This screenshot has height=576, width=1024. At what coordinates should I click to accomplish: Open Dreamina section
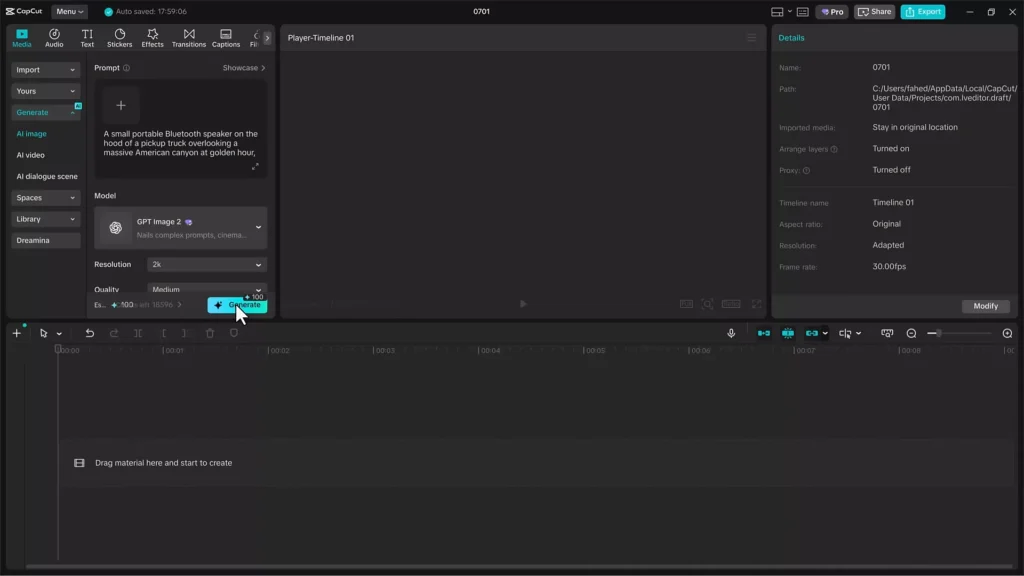[x=45, y=240]
